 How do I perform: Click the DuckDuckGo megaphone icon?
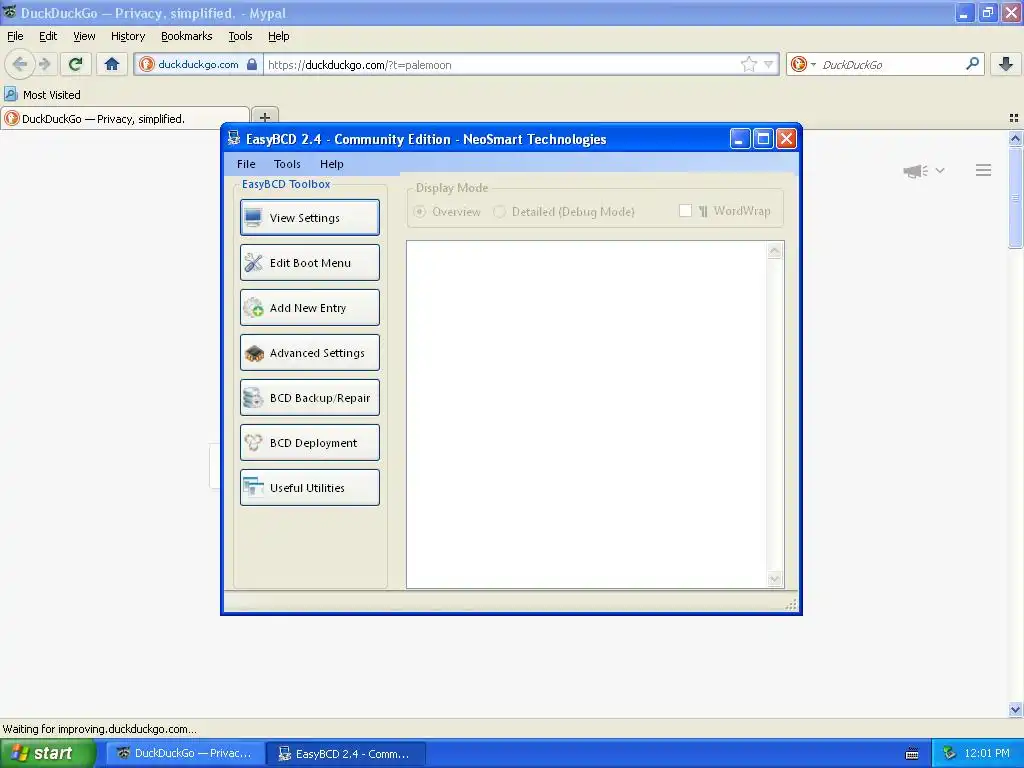click(915, 170)
